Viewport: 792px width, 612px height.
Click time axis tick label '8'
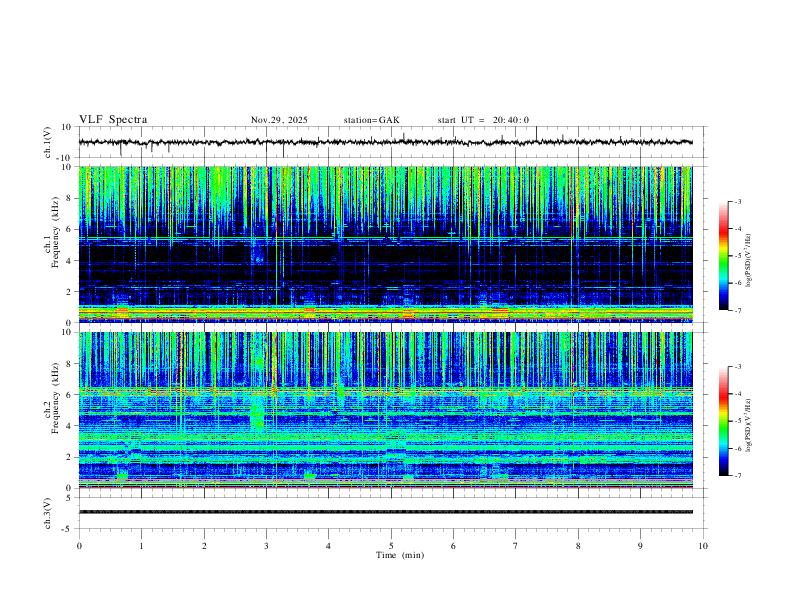578,546
